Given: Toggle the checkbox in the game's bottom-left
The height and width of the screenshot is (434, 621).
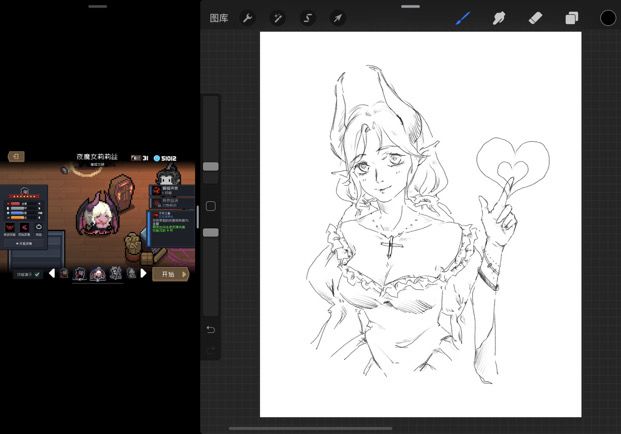Looking at the screenshot, I should click(38, 274).
